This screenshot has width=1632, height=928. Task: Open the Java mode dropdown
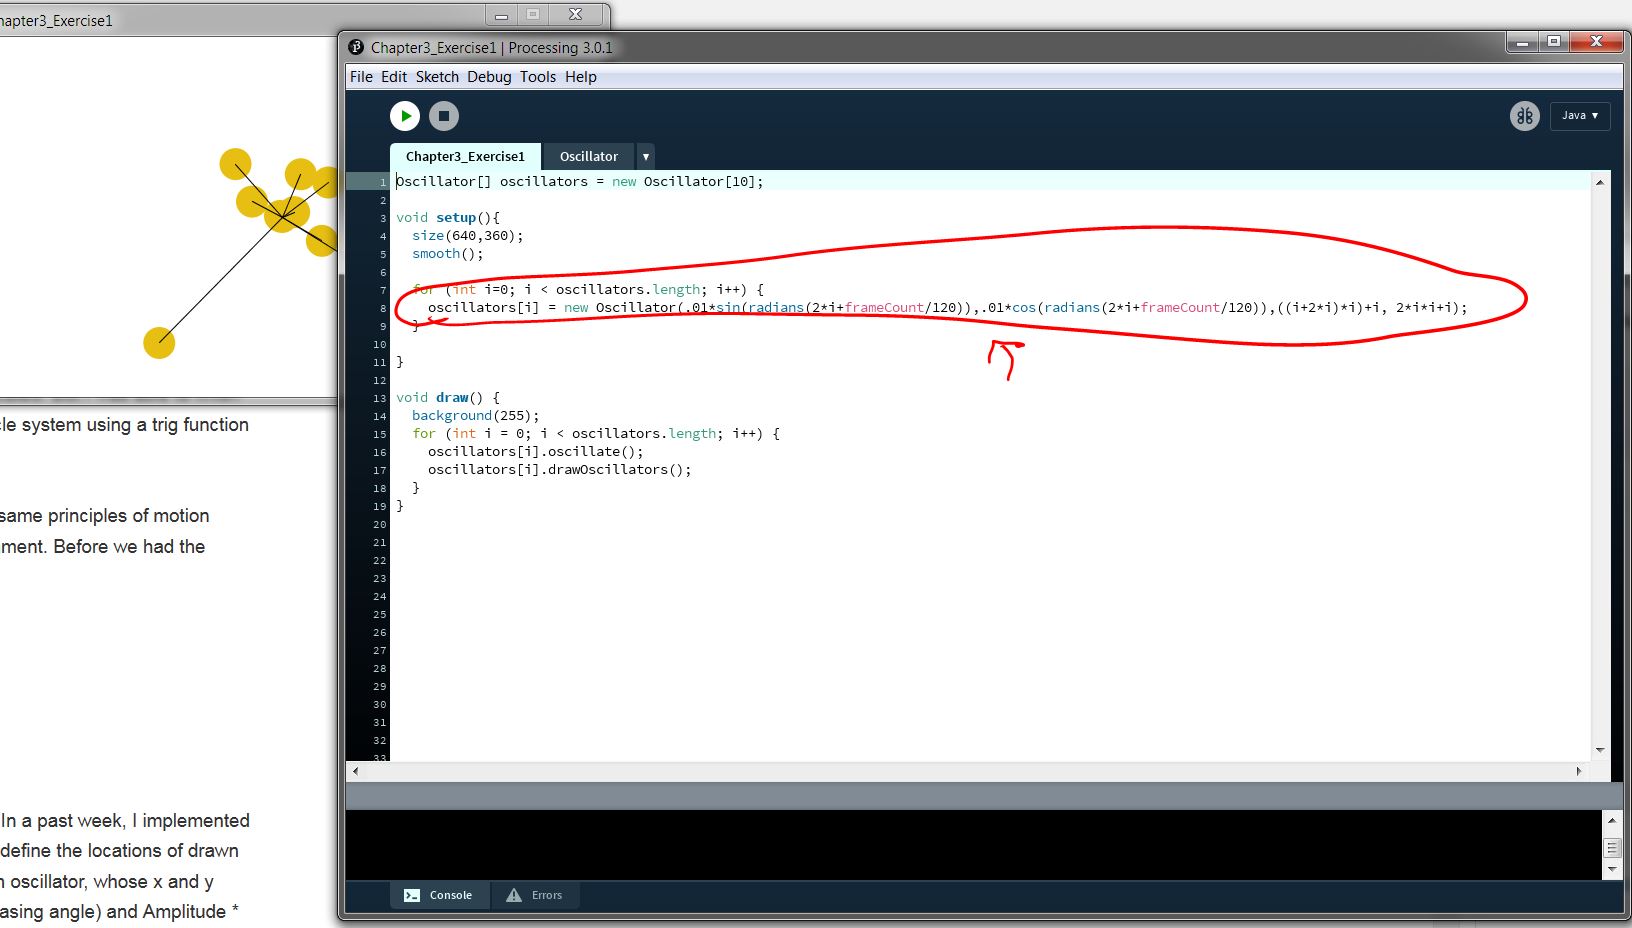click(x=1580, y=116)
